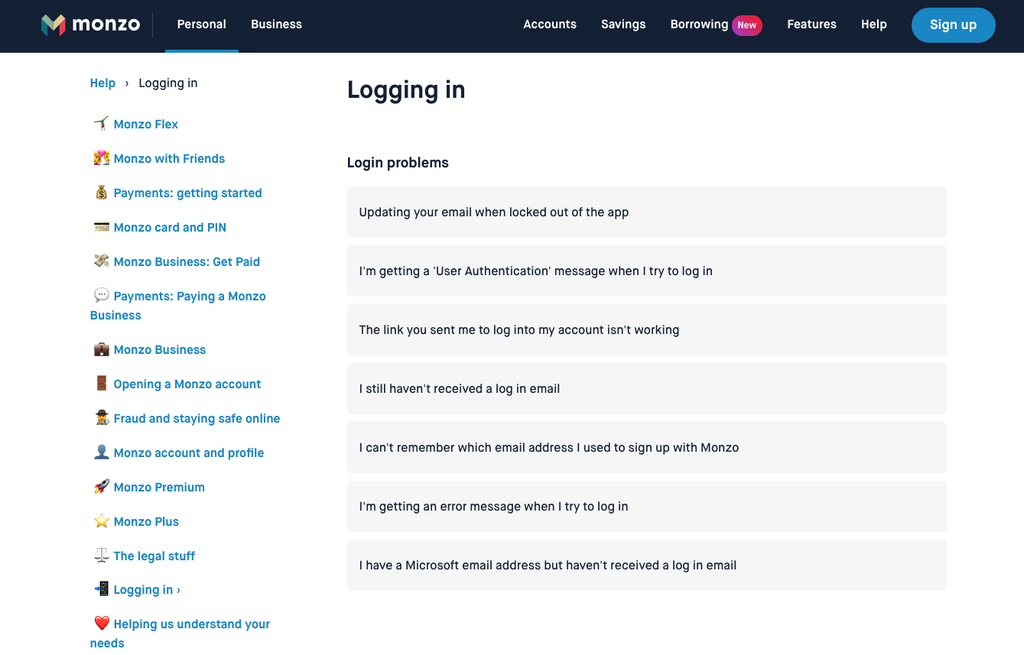1024x655 pixels.
Task: Click the Monzo logo in header
Action: coord(90,25)
